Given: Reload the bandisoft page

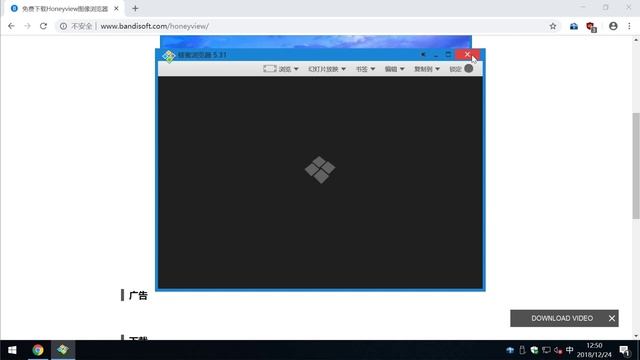Looking at the screenshot, I should click(x=43, y=26).
